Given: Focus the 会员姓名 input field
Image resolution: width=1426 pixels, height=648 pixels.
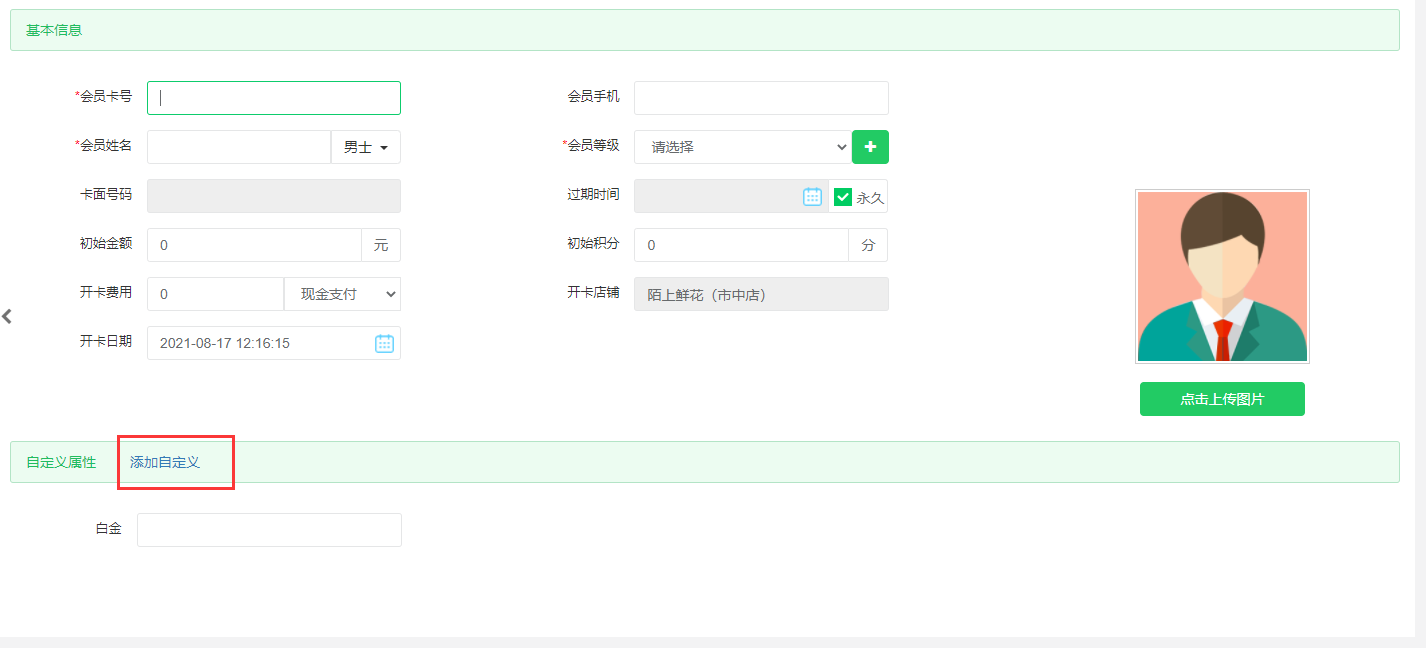Looking at the screenshot, I should click(239, 147).
